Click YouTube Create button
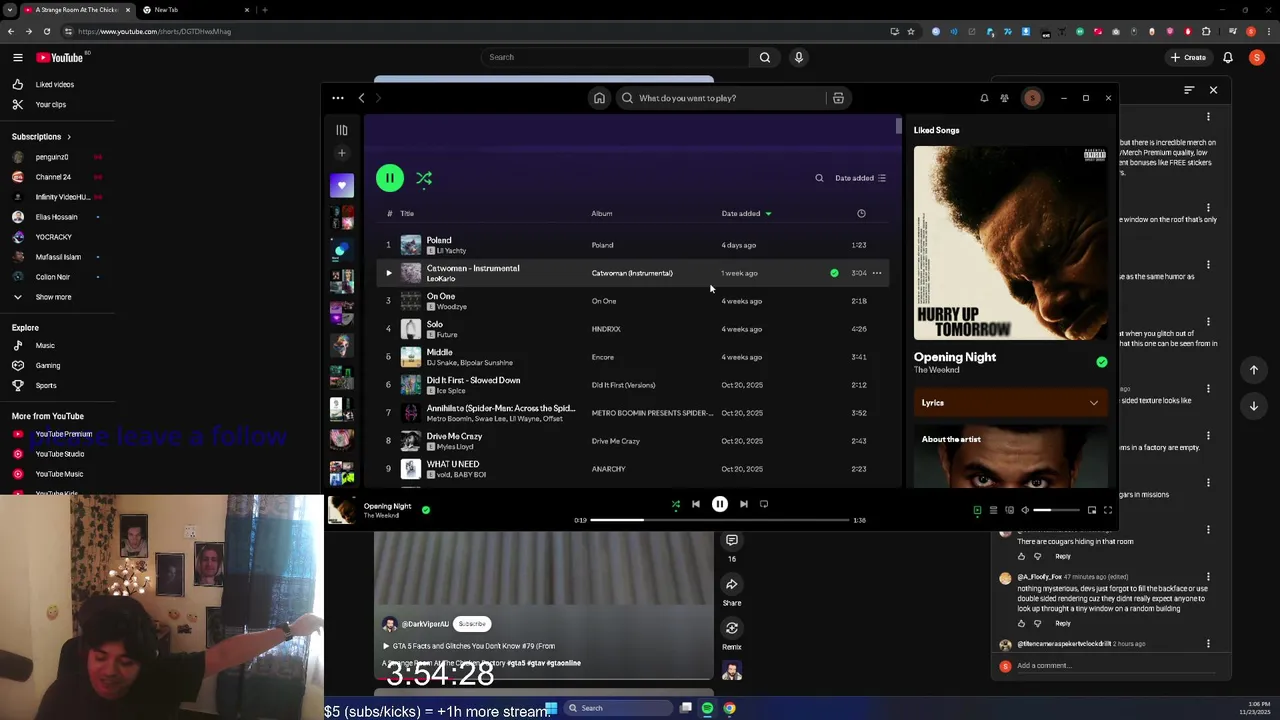Viewport: 1280px width, 720px height. tap(1188, 57)
